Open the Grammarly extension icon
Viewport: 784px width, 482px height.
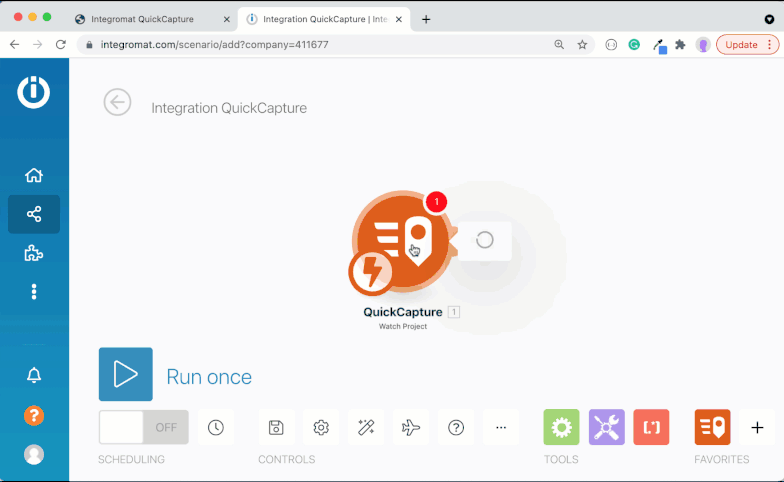(634, 44)
